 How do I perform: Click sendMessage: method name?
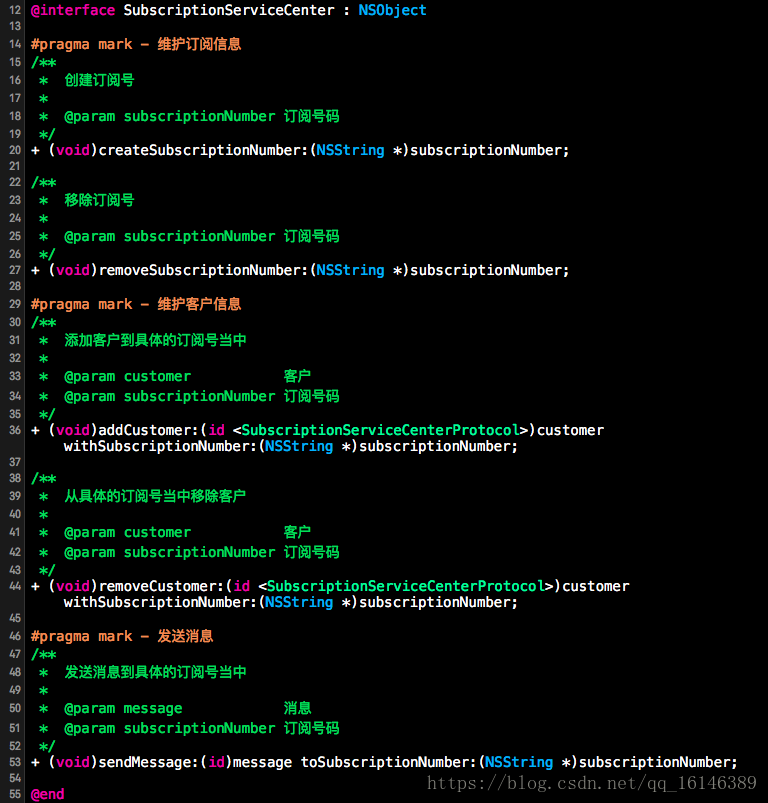tap(148, 762)
